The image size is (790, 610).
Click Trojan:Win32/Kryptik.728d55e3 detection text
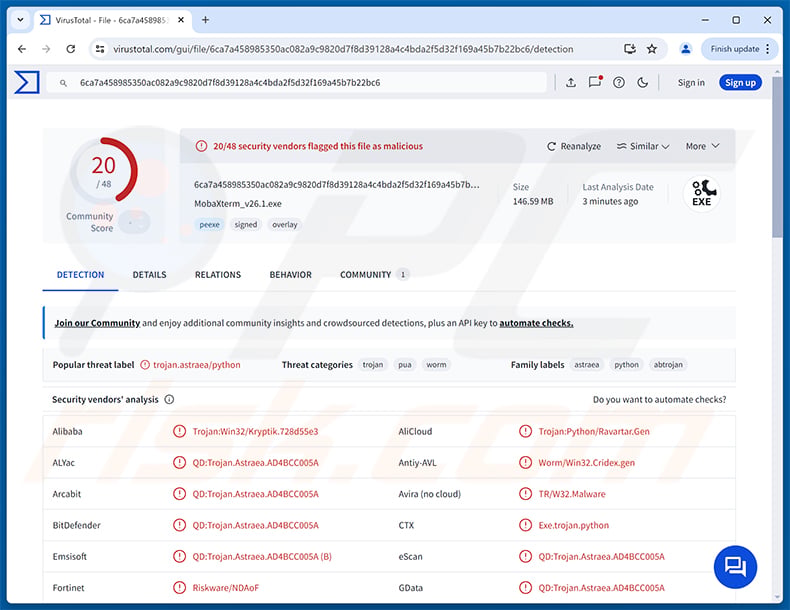(x=255, y=431)
